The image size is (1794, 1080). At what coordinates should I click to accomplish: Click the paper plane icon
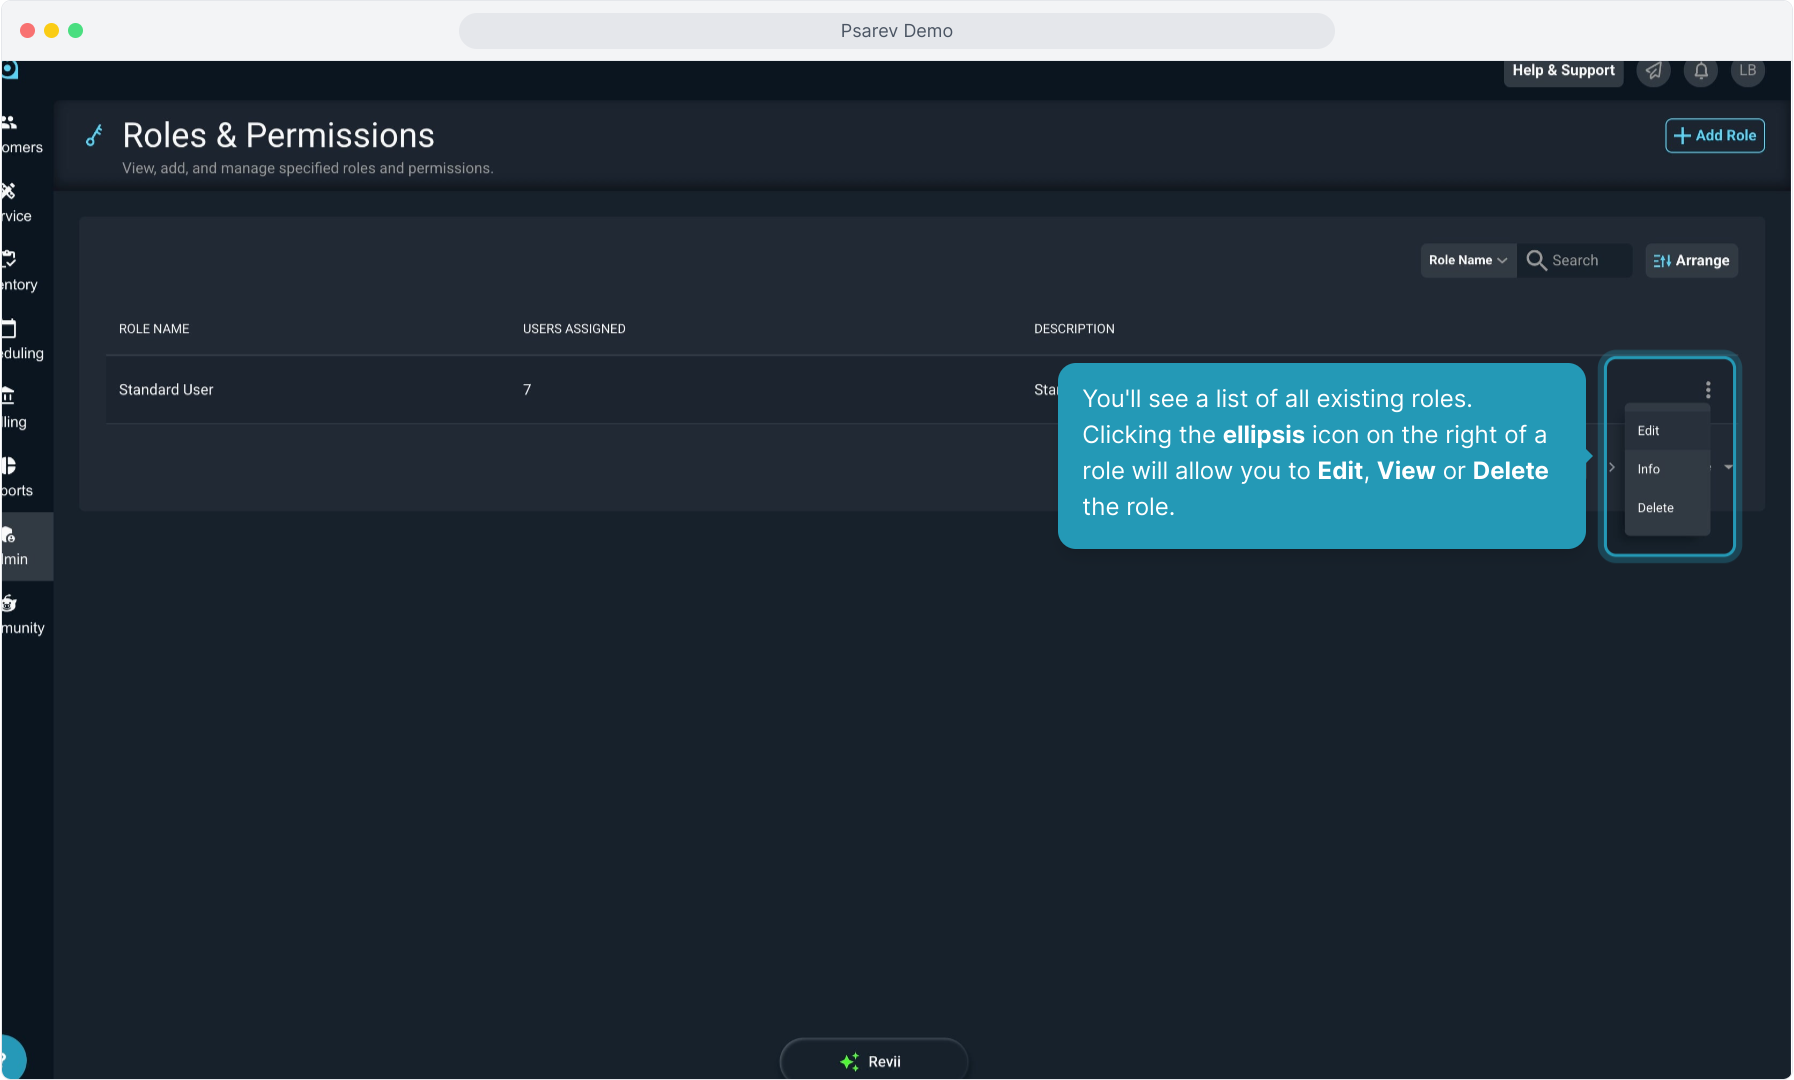[x=1654, y=71]
